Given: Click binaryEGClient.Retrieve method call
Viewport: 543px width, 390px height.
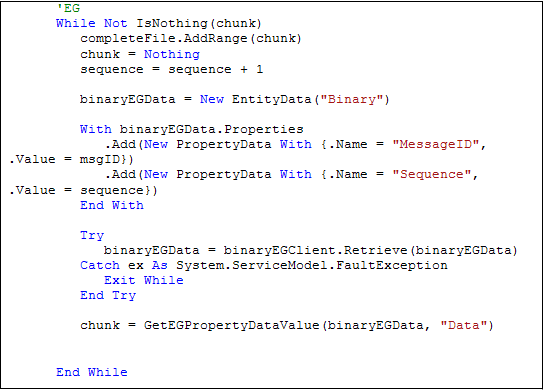Looking at the screenshot, I should pos(315,250).
